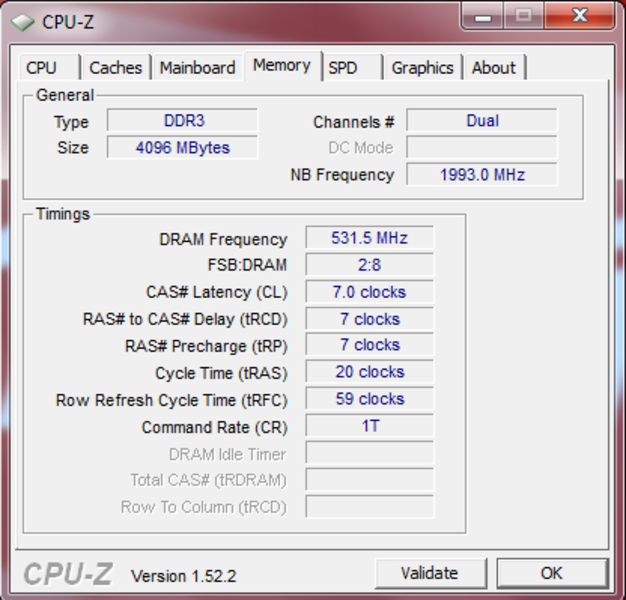Screen dimensions: 626x600
Task: Select the 4096 MBytes size value
Action: (182, 147)
